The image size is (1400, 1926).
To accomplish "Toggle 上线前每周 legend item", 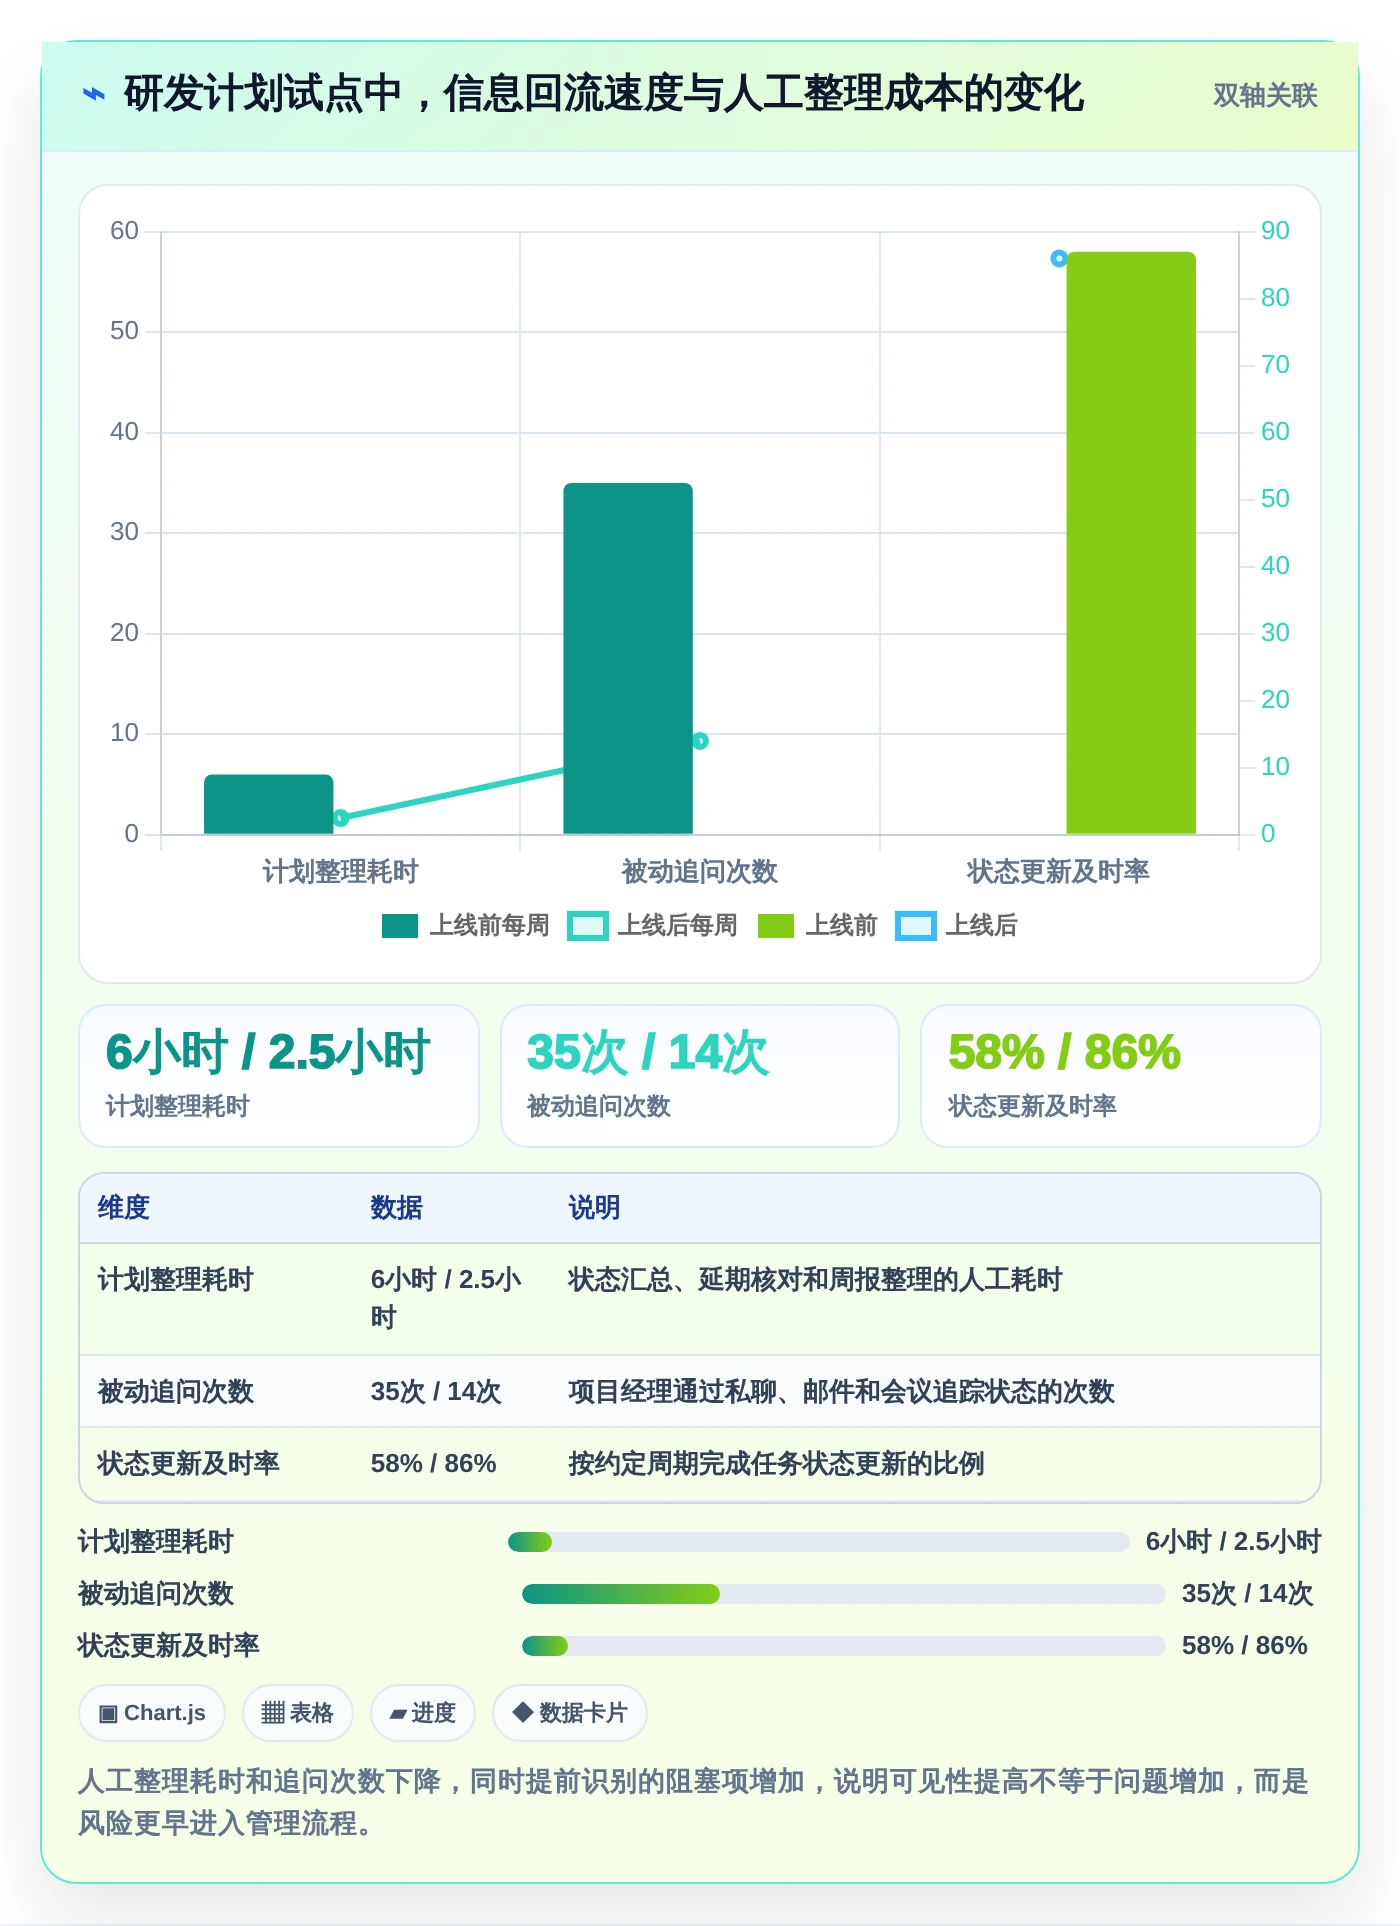I will (465, 926).
